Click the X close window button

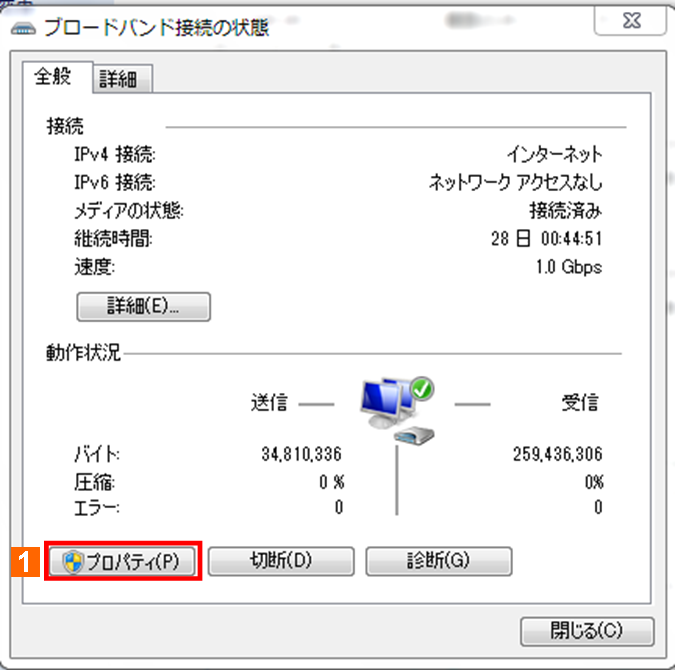[631, 21]
